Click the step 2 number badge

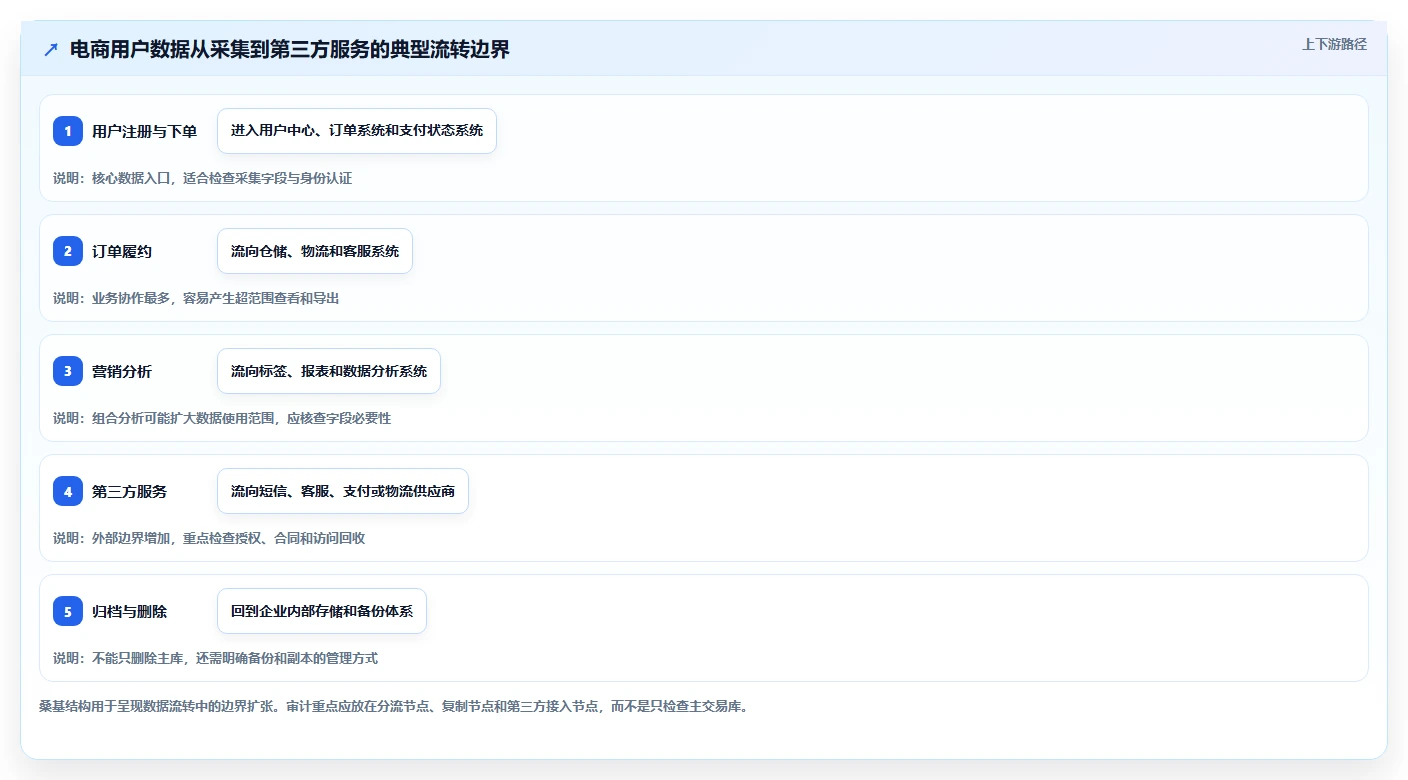68,251
